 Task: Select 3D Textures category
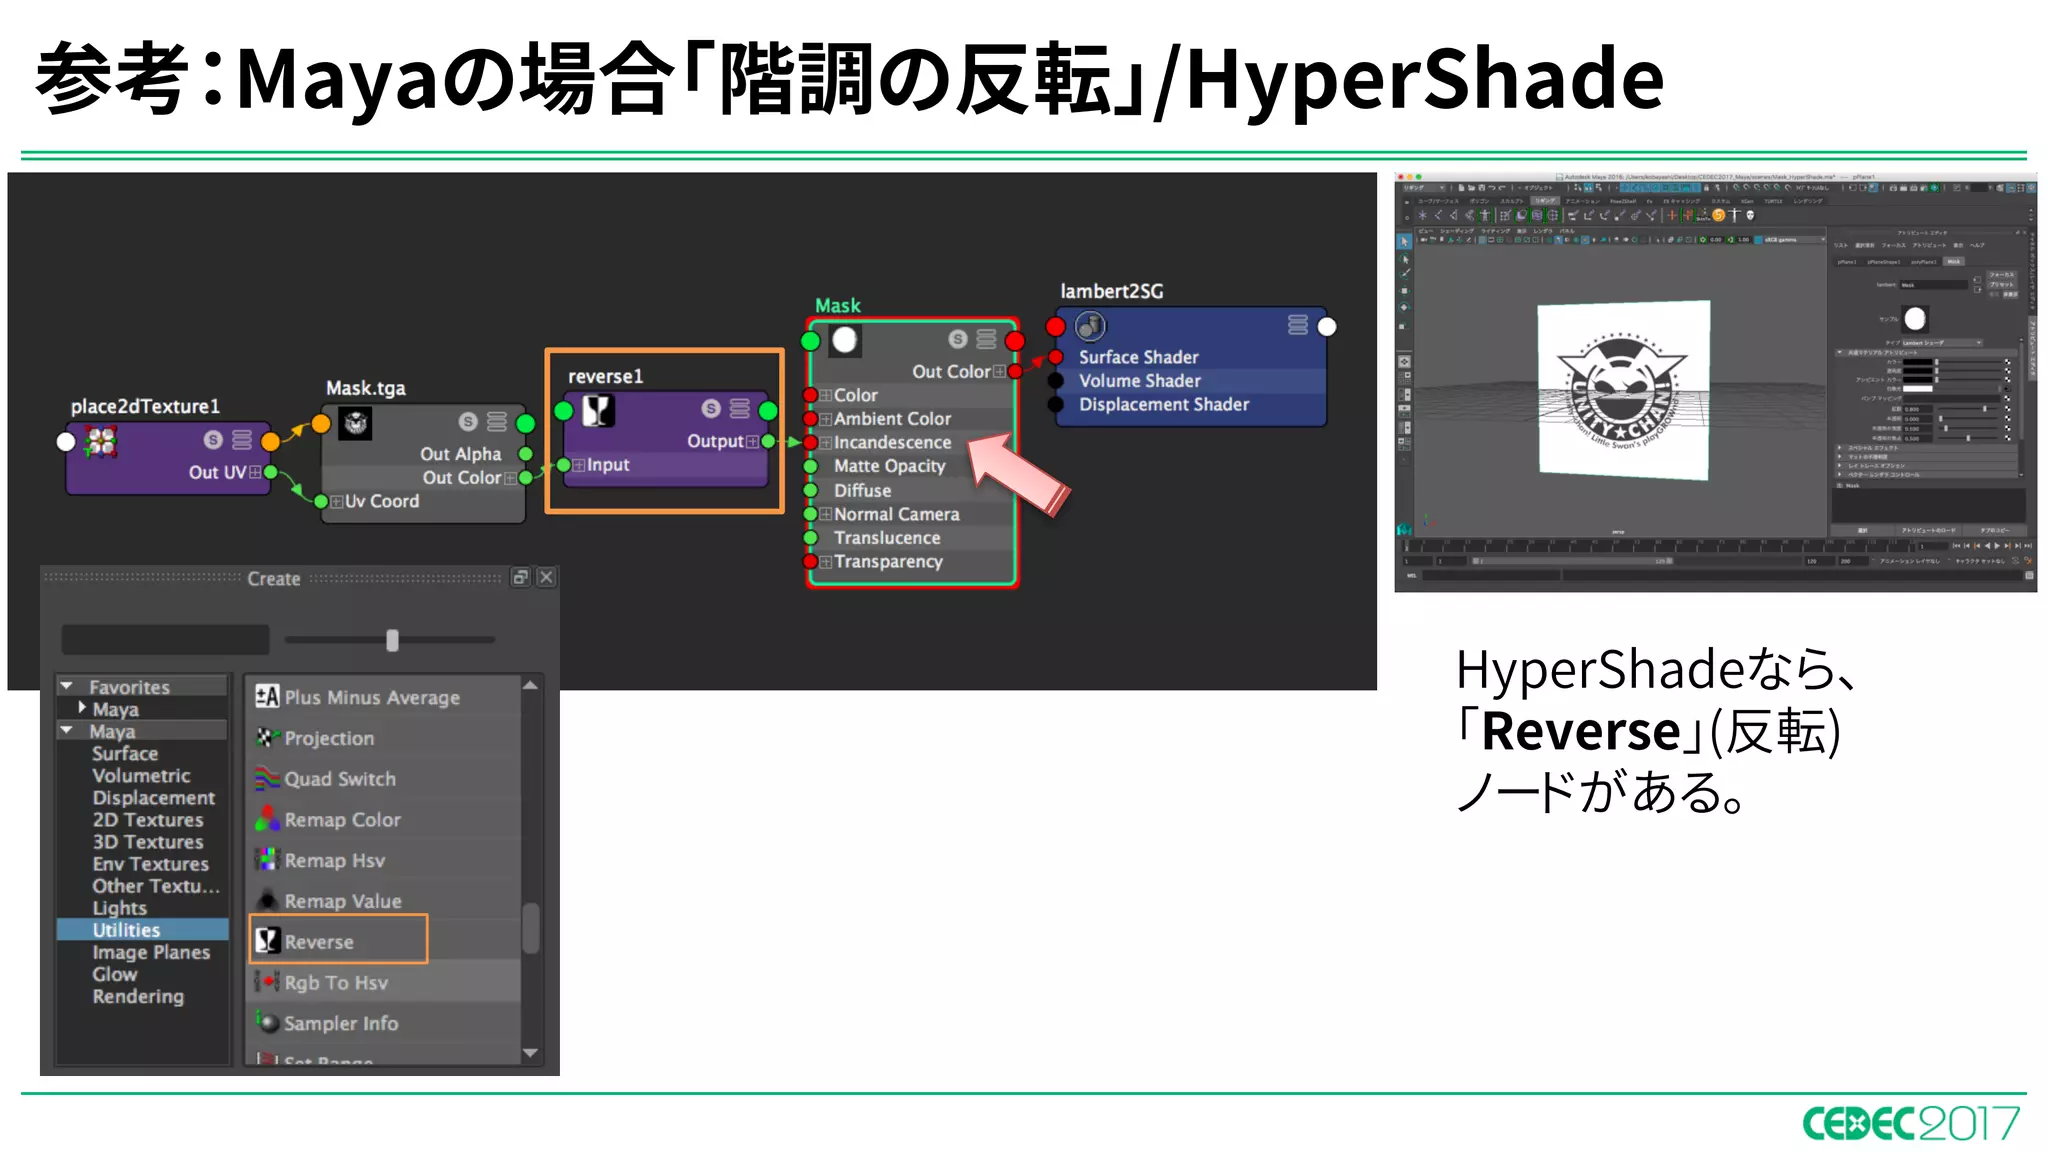pyautogui.click(x=148, y=841)
